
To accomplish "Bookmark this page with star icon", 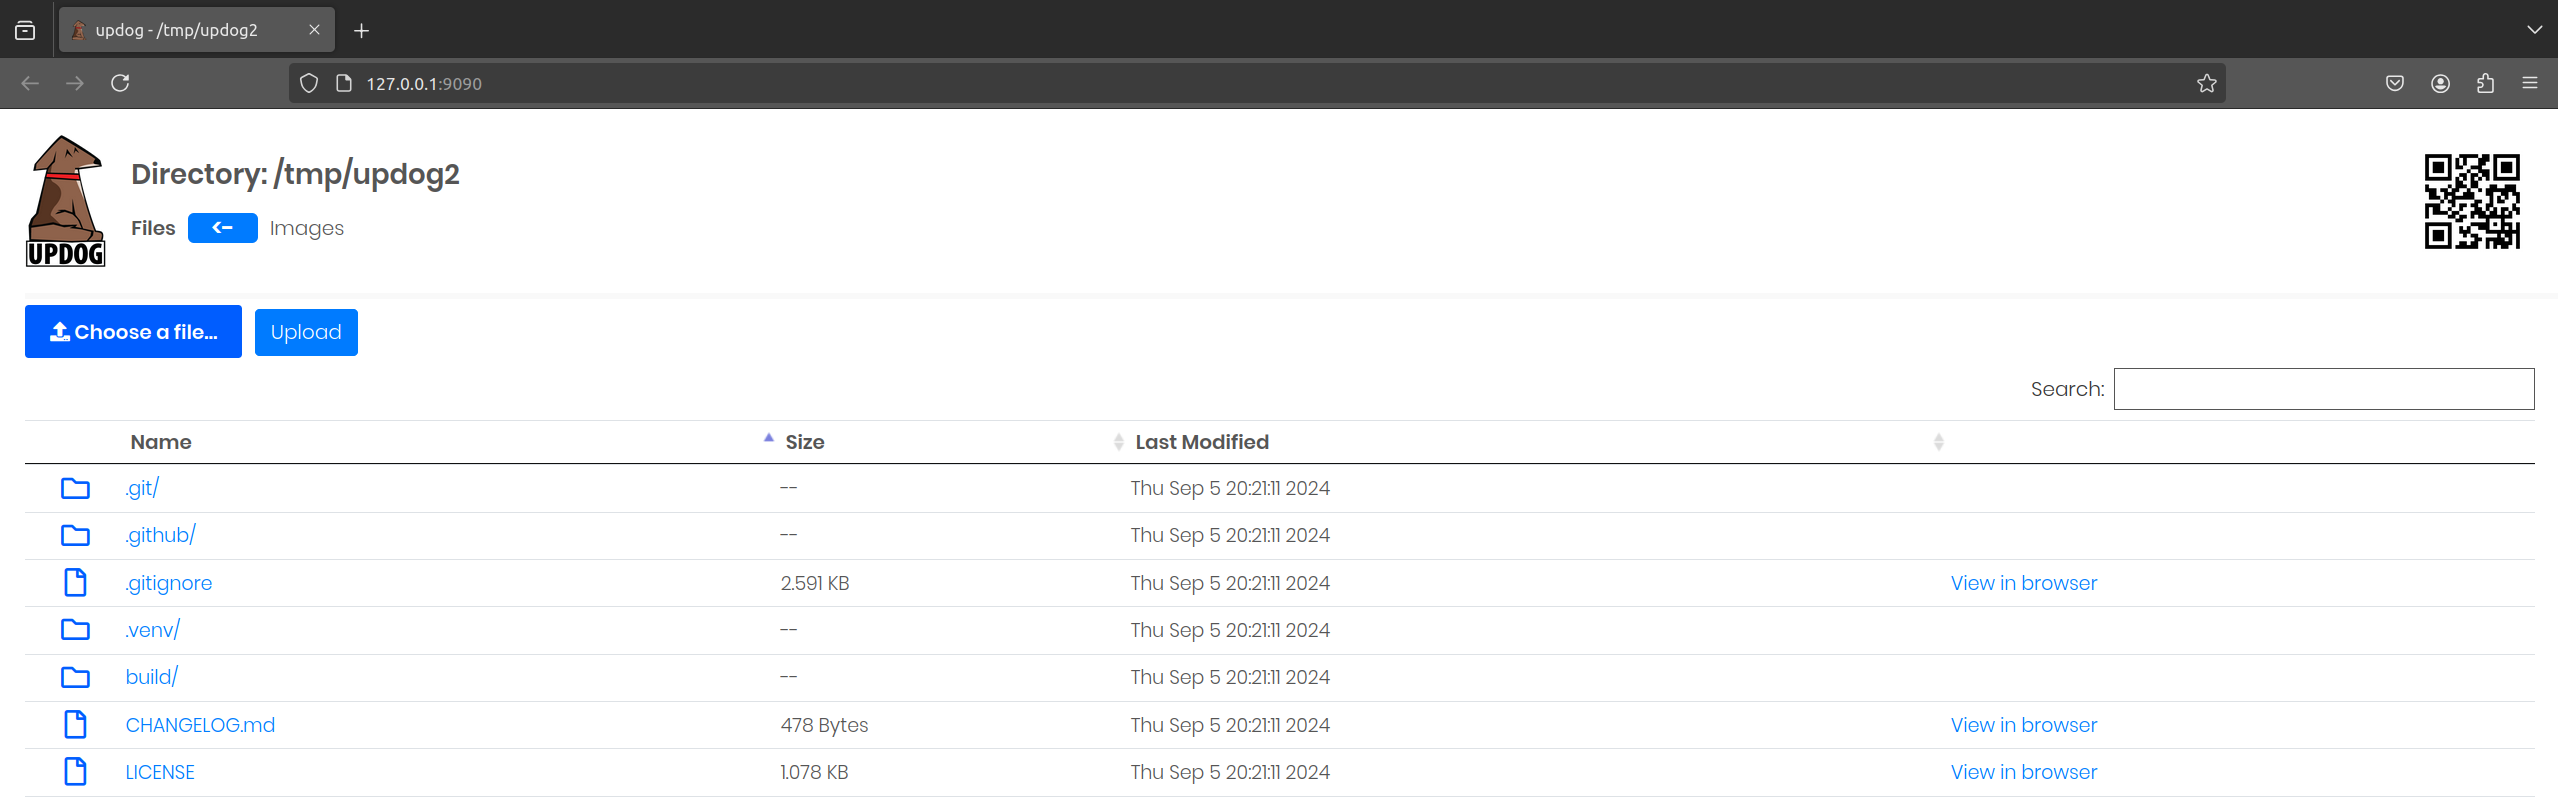I will [x=2207, y=83].
